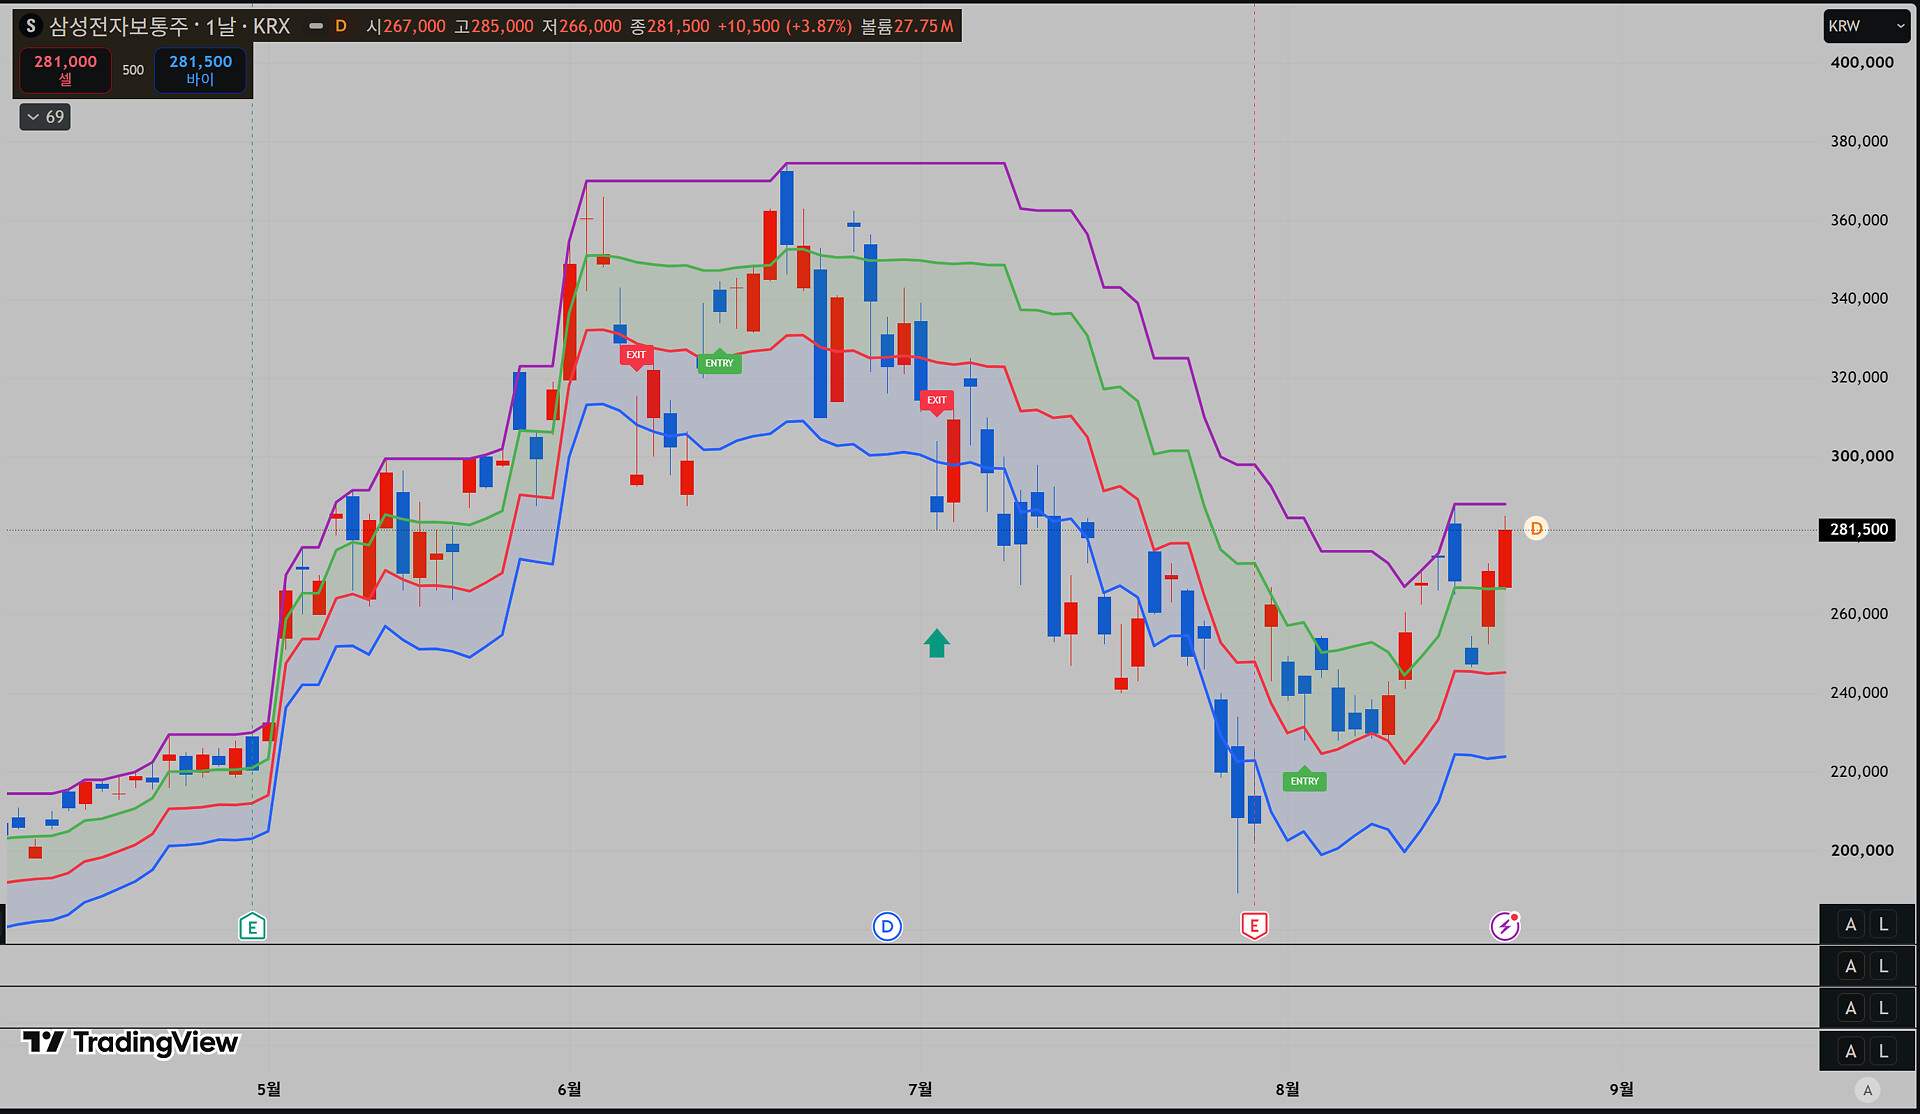Toggle auto scale A in the second pane
Image resolution: width=1920 pixels, height=1114 pixels.
[x=1850, y=966]
